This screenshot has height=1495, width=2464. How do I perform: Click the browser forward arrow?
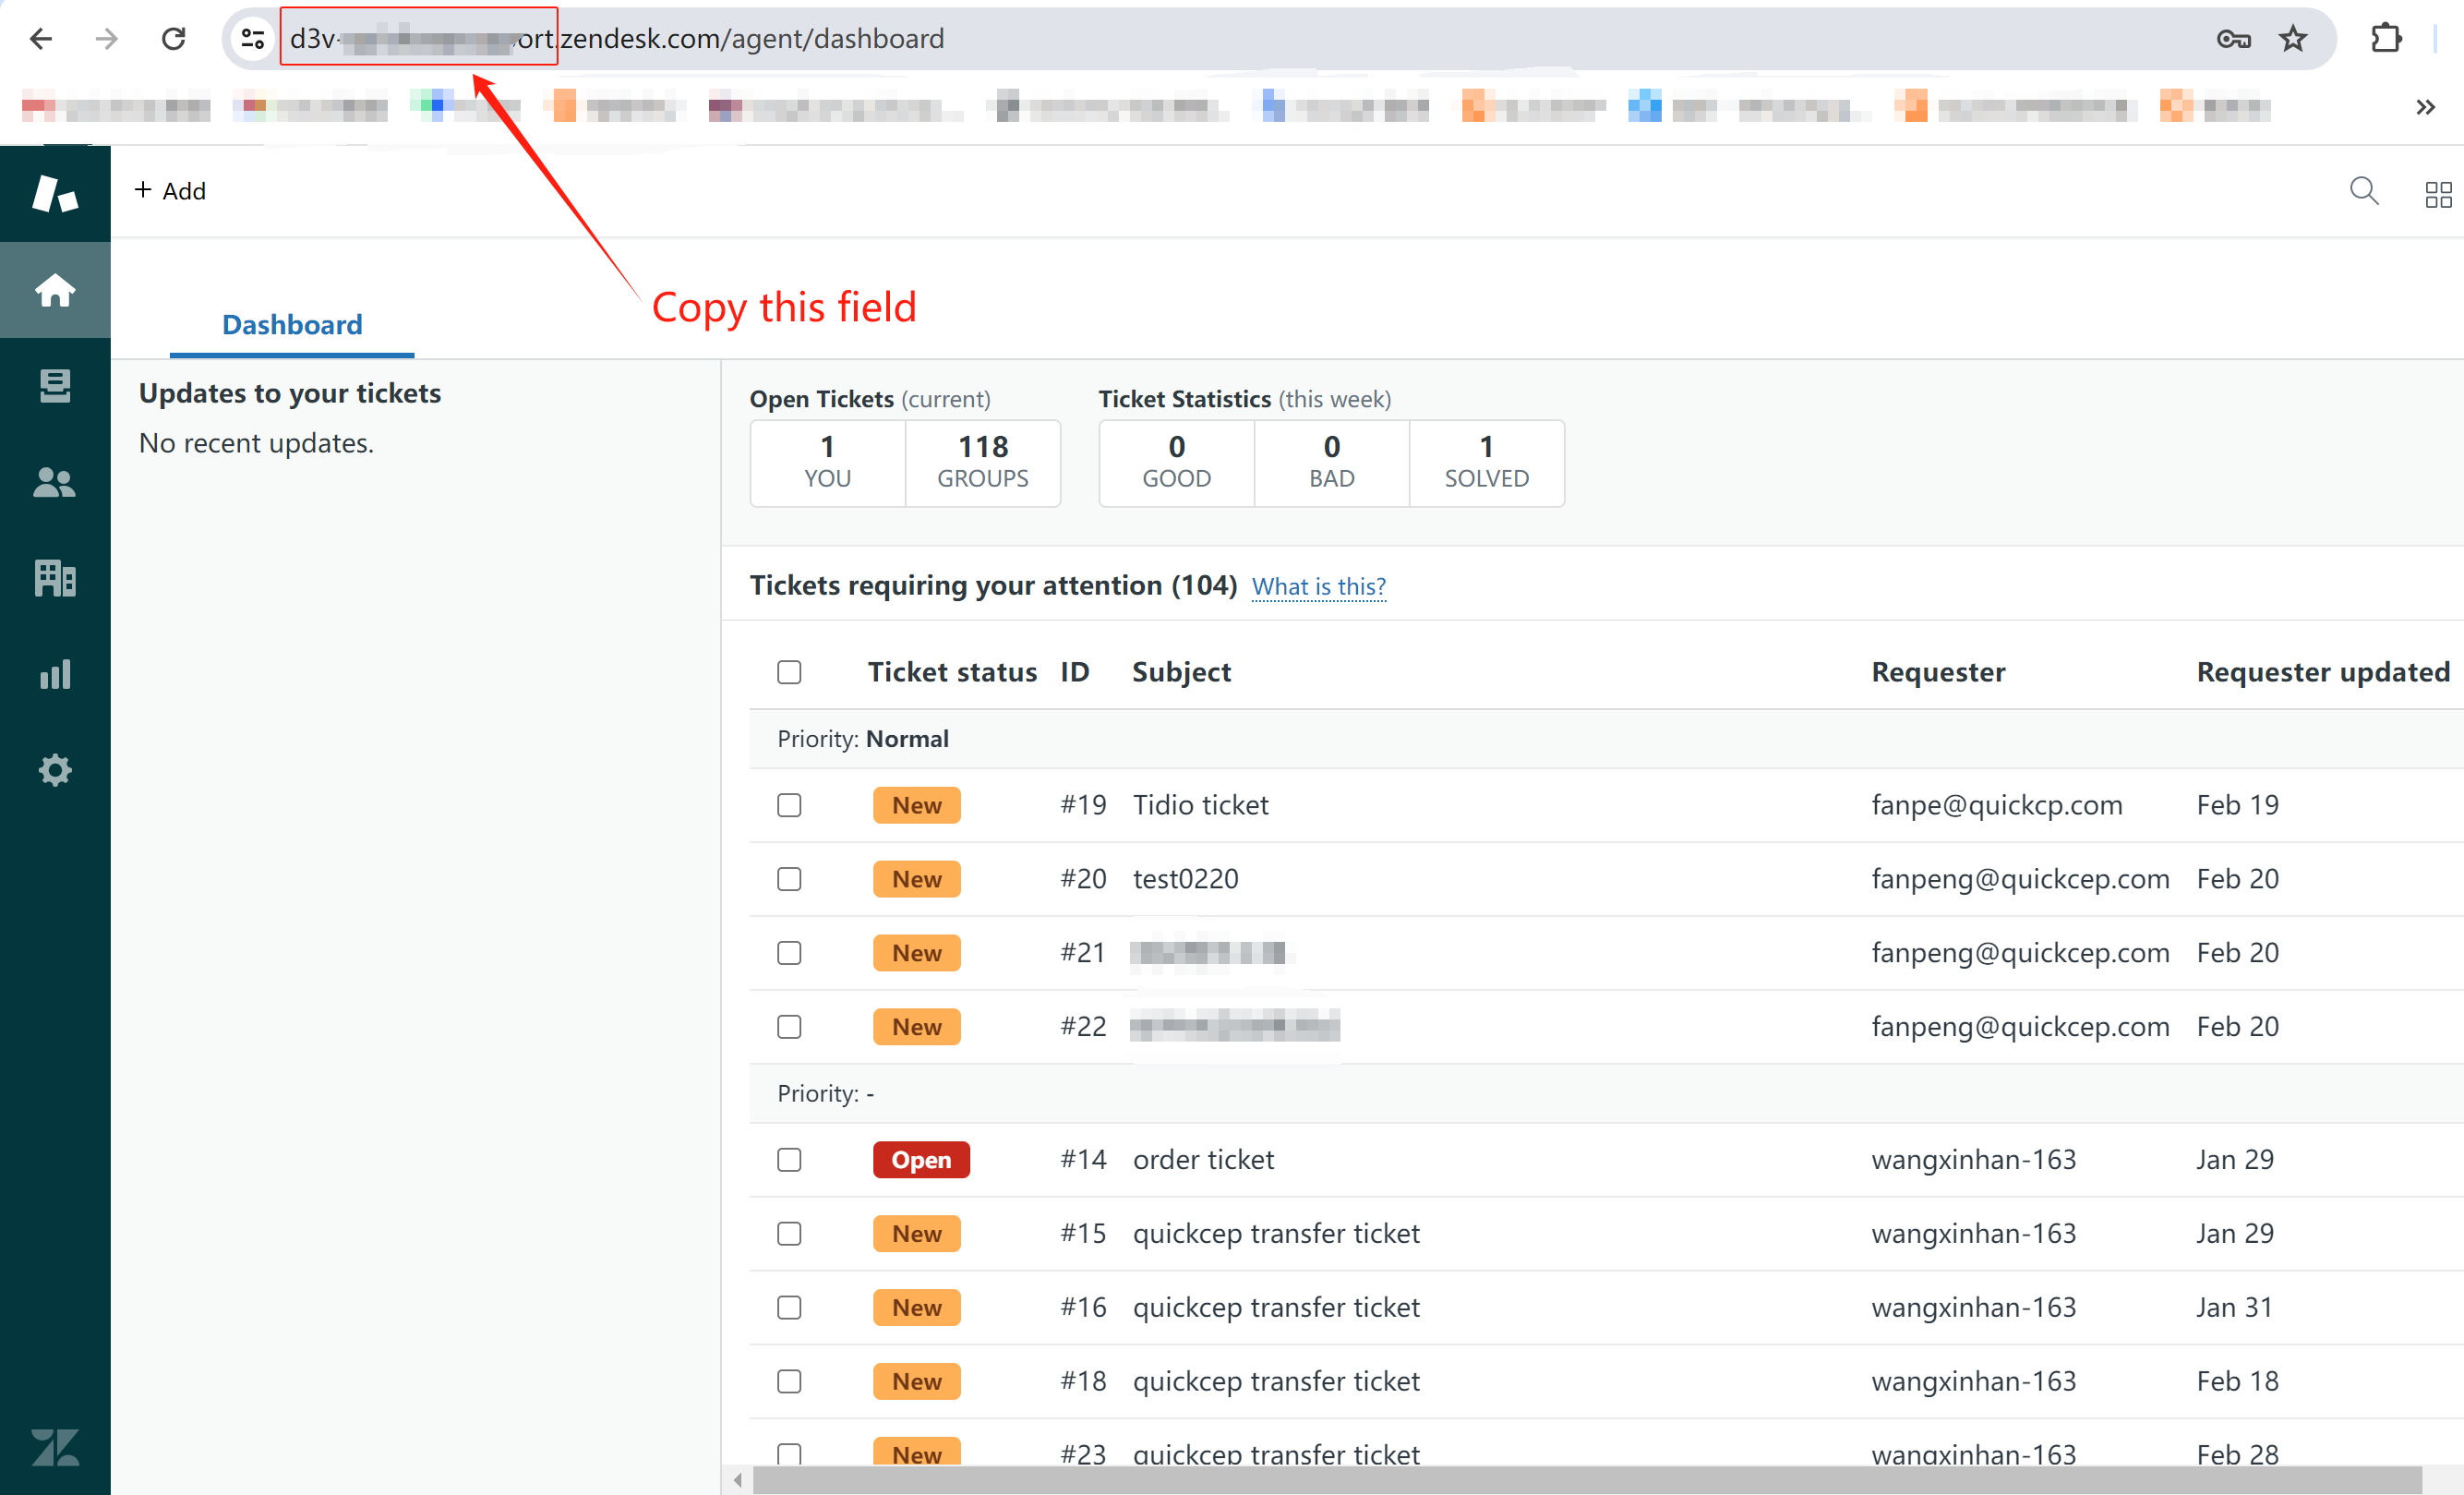106,39
